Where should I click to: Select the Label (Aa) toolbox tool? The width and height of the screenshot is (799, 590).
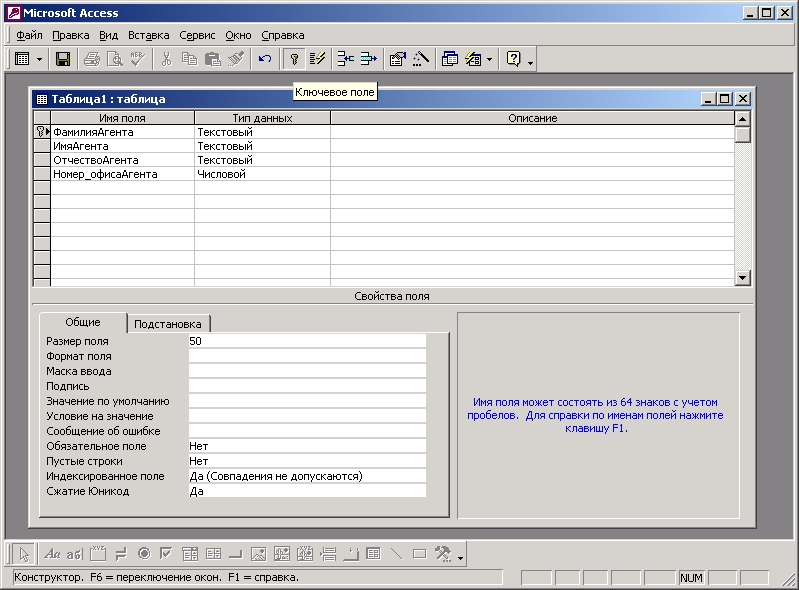(52, 554)
